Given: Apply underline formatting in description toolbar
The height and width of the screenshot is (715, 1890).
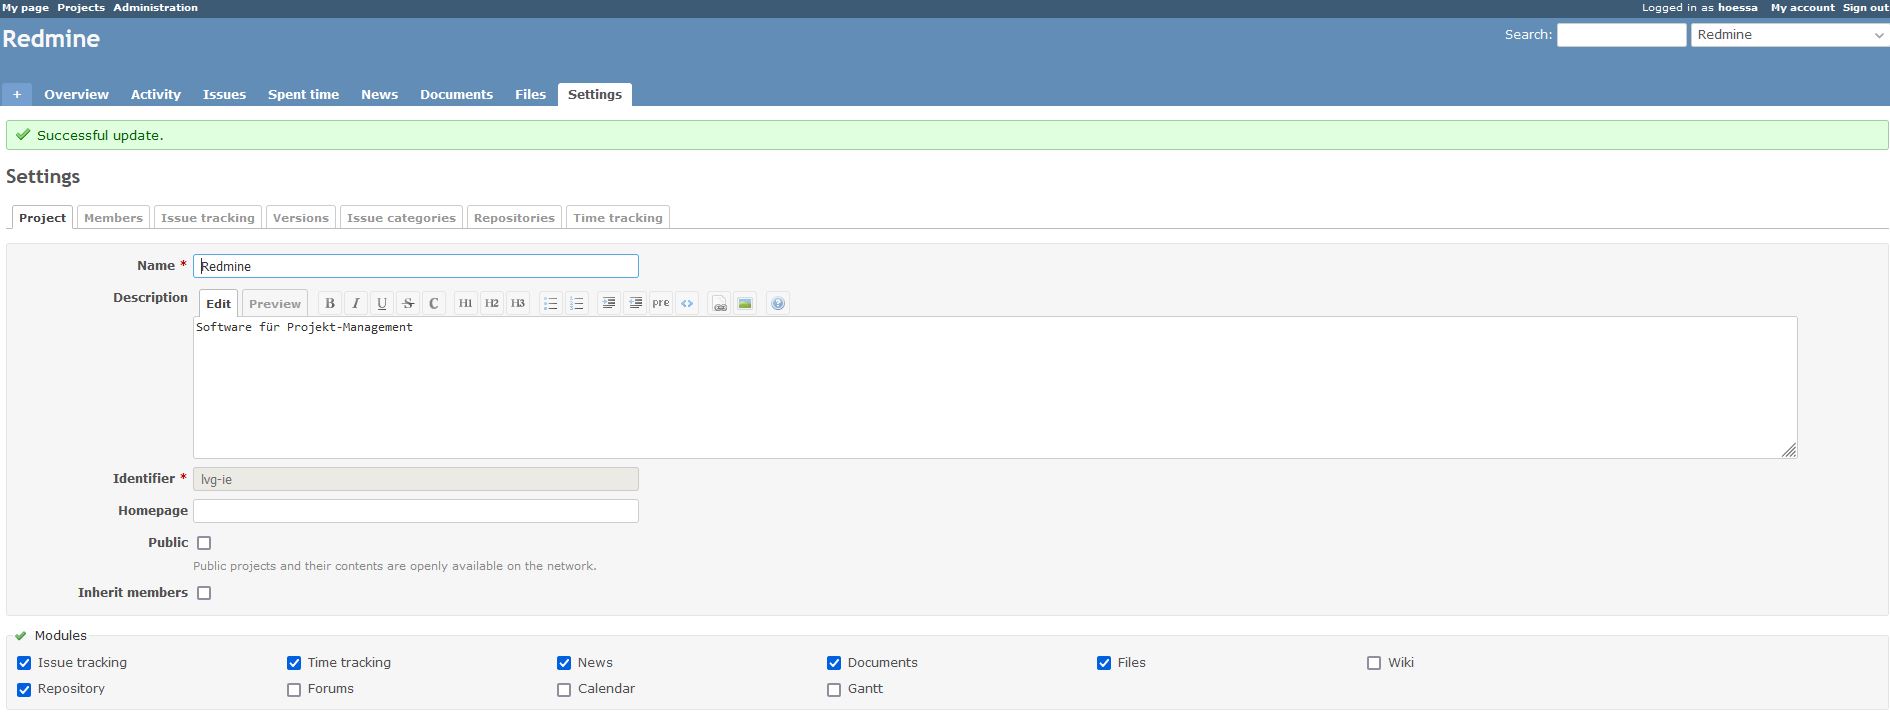Looking at the screenshot, I should tap(382, 303).
